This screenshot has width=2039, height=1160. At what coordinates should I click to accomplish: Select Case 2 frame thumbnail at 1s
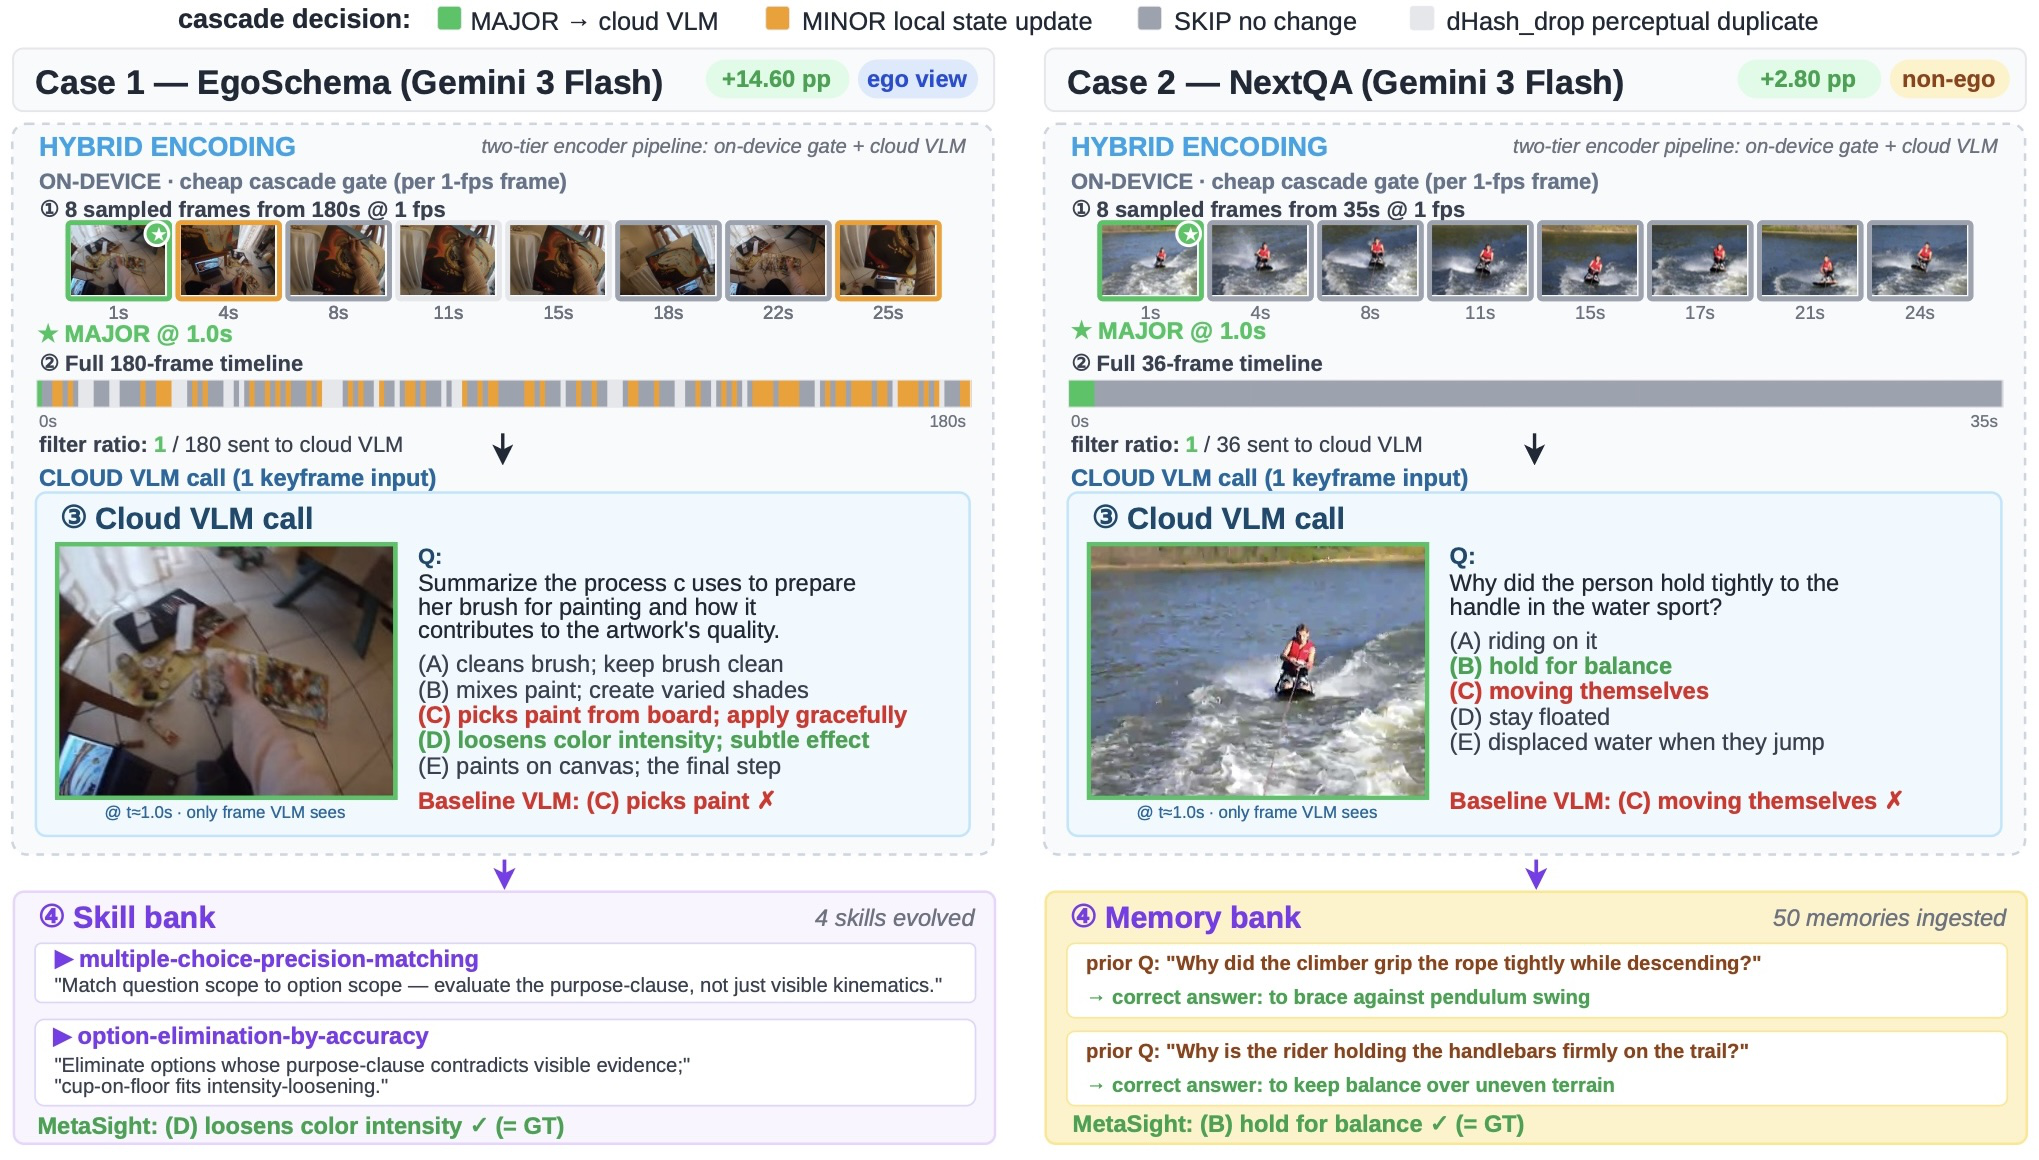tap(1150, 260)
